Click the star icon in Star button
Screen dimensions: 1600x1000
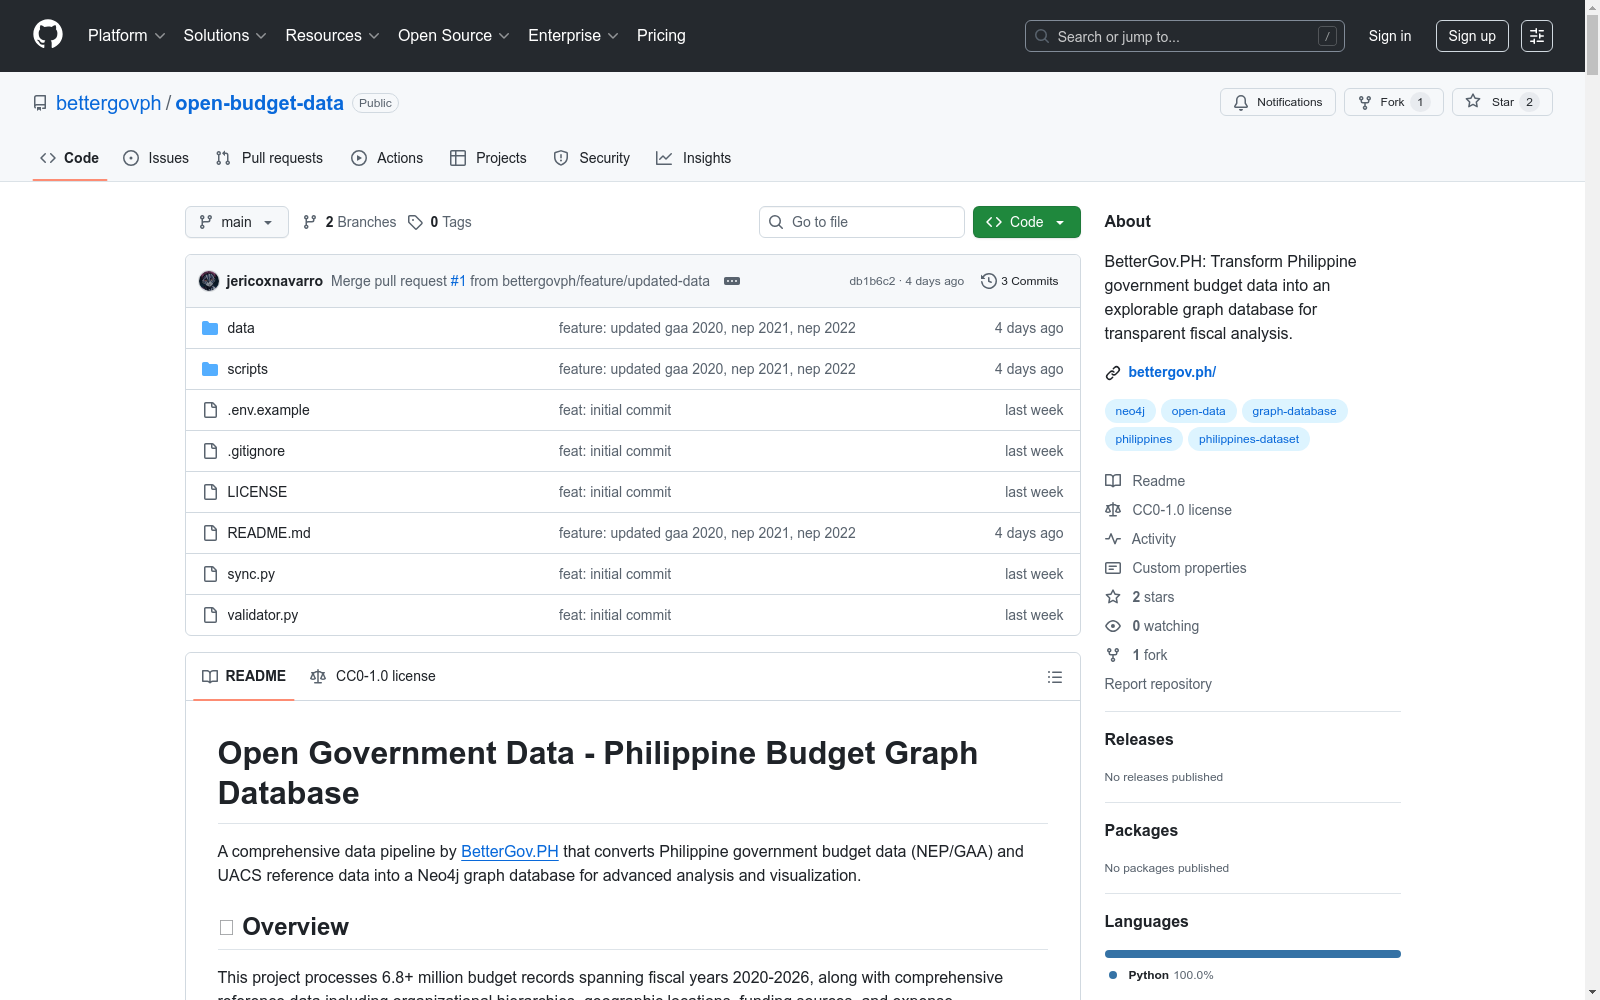1473,101
